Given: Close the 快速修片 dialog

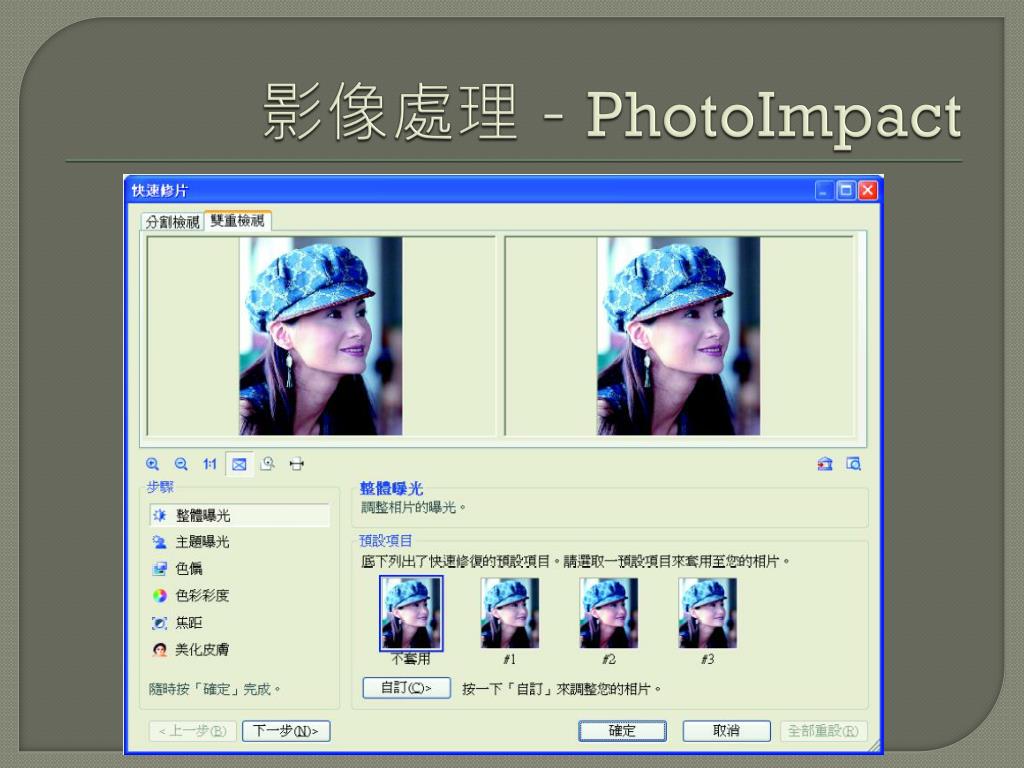Looking at the screenshot, I should pyautogui.click(x=868, y=191).
